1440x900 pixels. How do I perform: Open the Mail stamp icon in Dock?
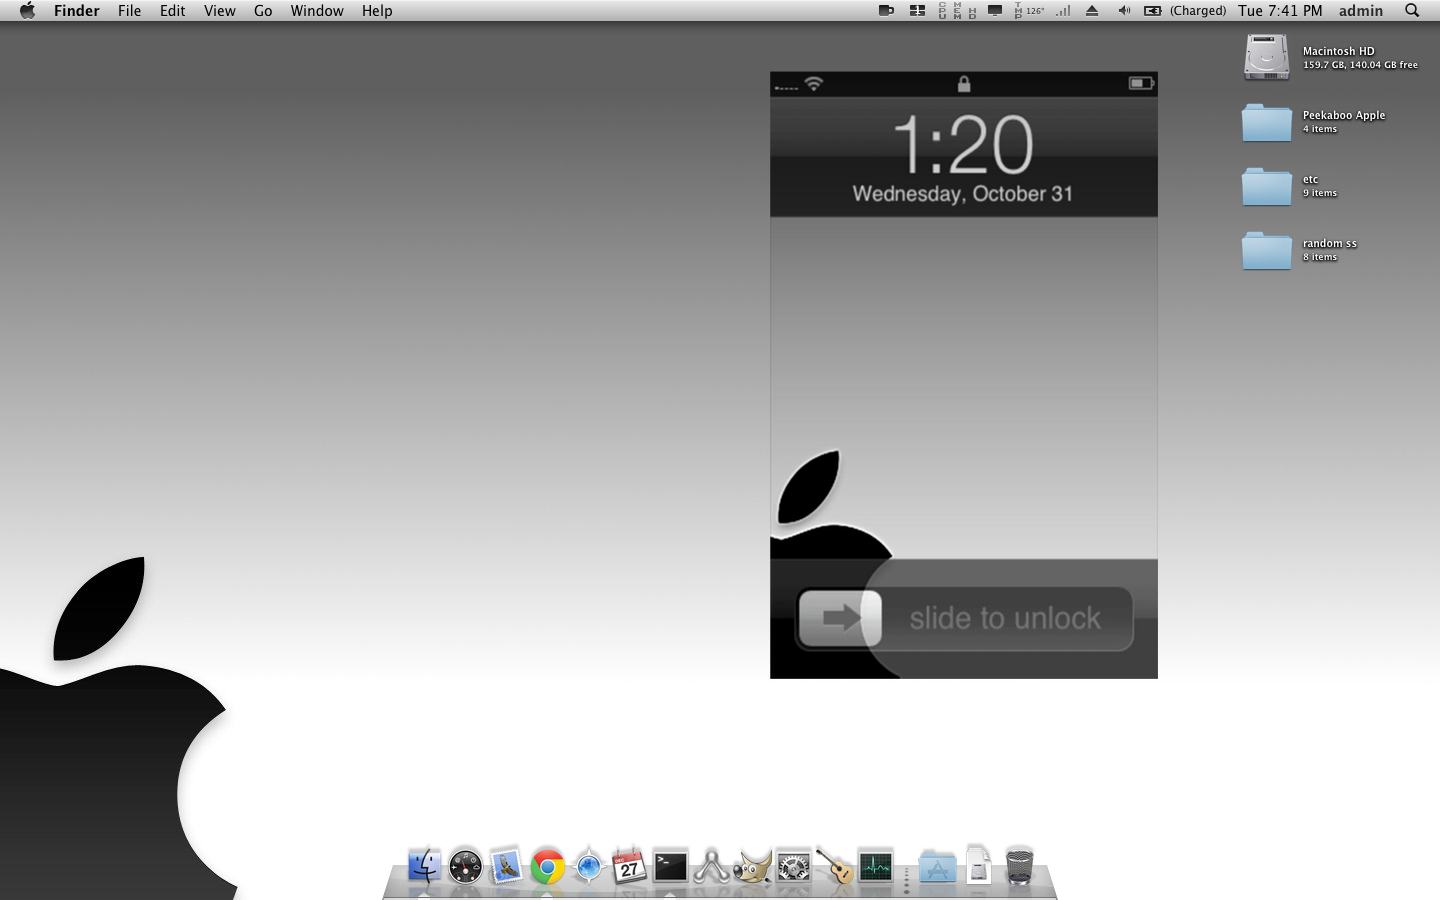(506, 866)
